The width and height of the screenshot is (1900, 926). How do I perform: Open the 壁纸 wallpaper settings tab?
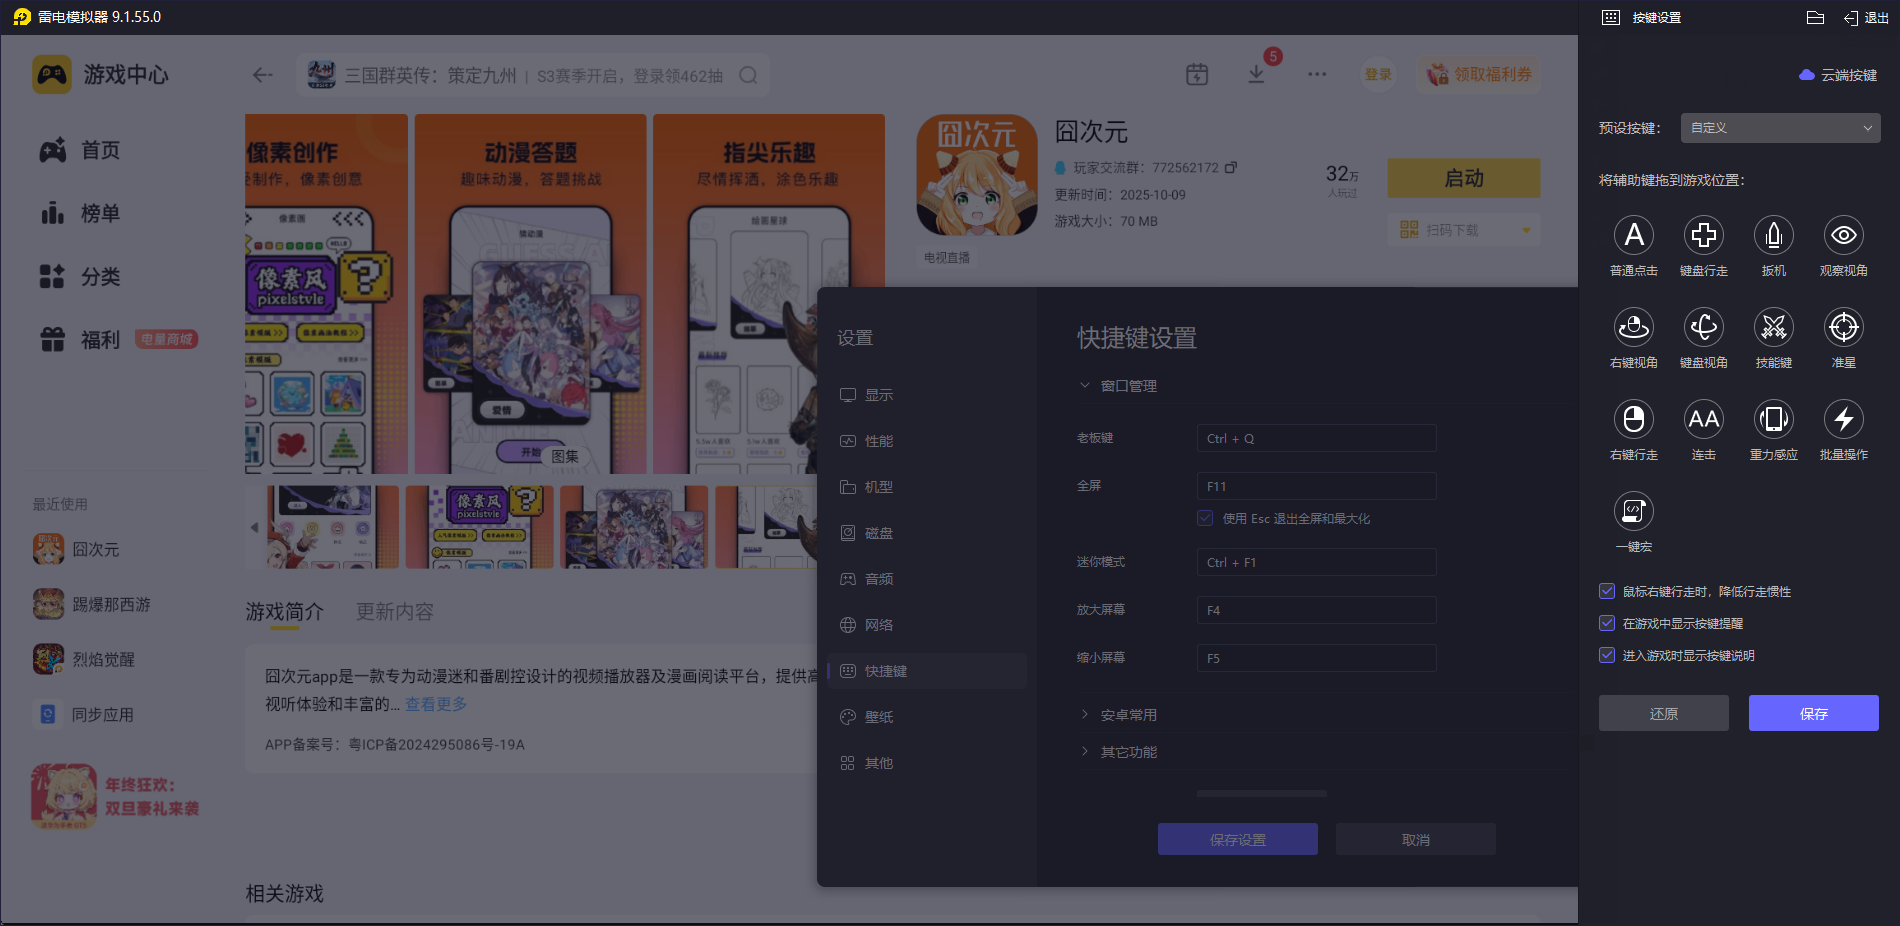[x=927, y=717]
